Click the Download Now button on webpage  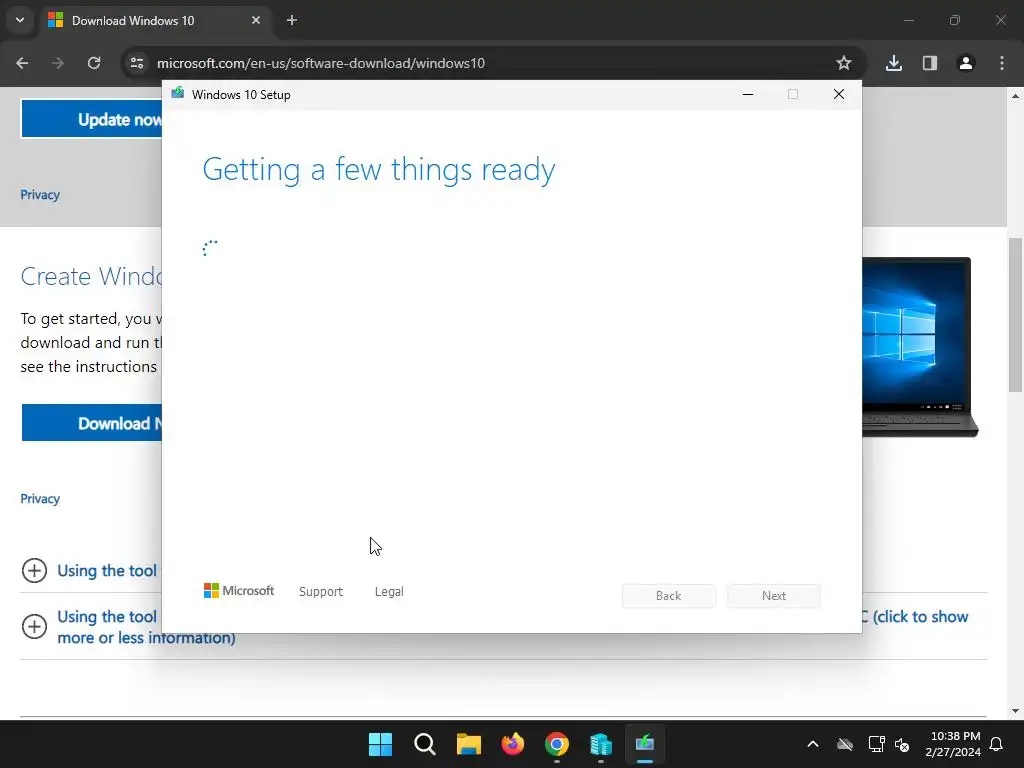91,423
